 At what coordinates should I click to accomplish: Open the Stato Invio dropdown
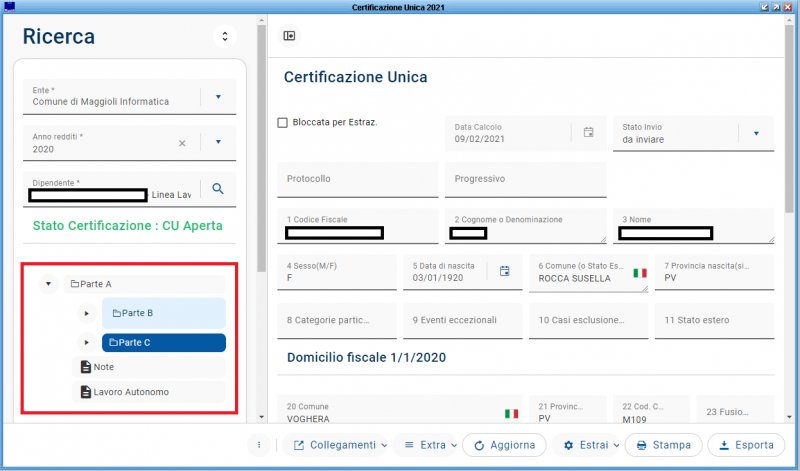pos(756,133)
